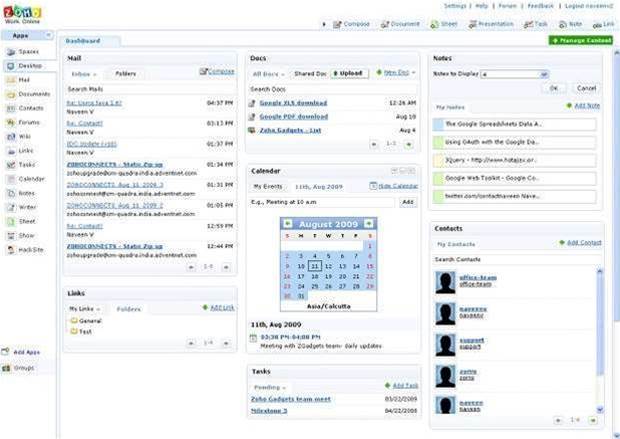Click OK button in Notes

point(554,88)
